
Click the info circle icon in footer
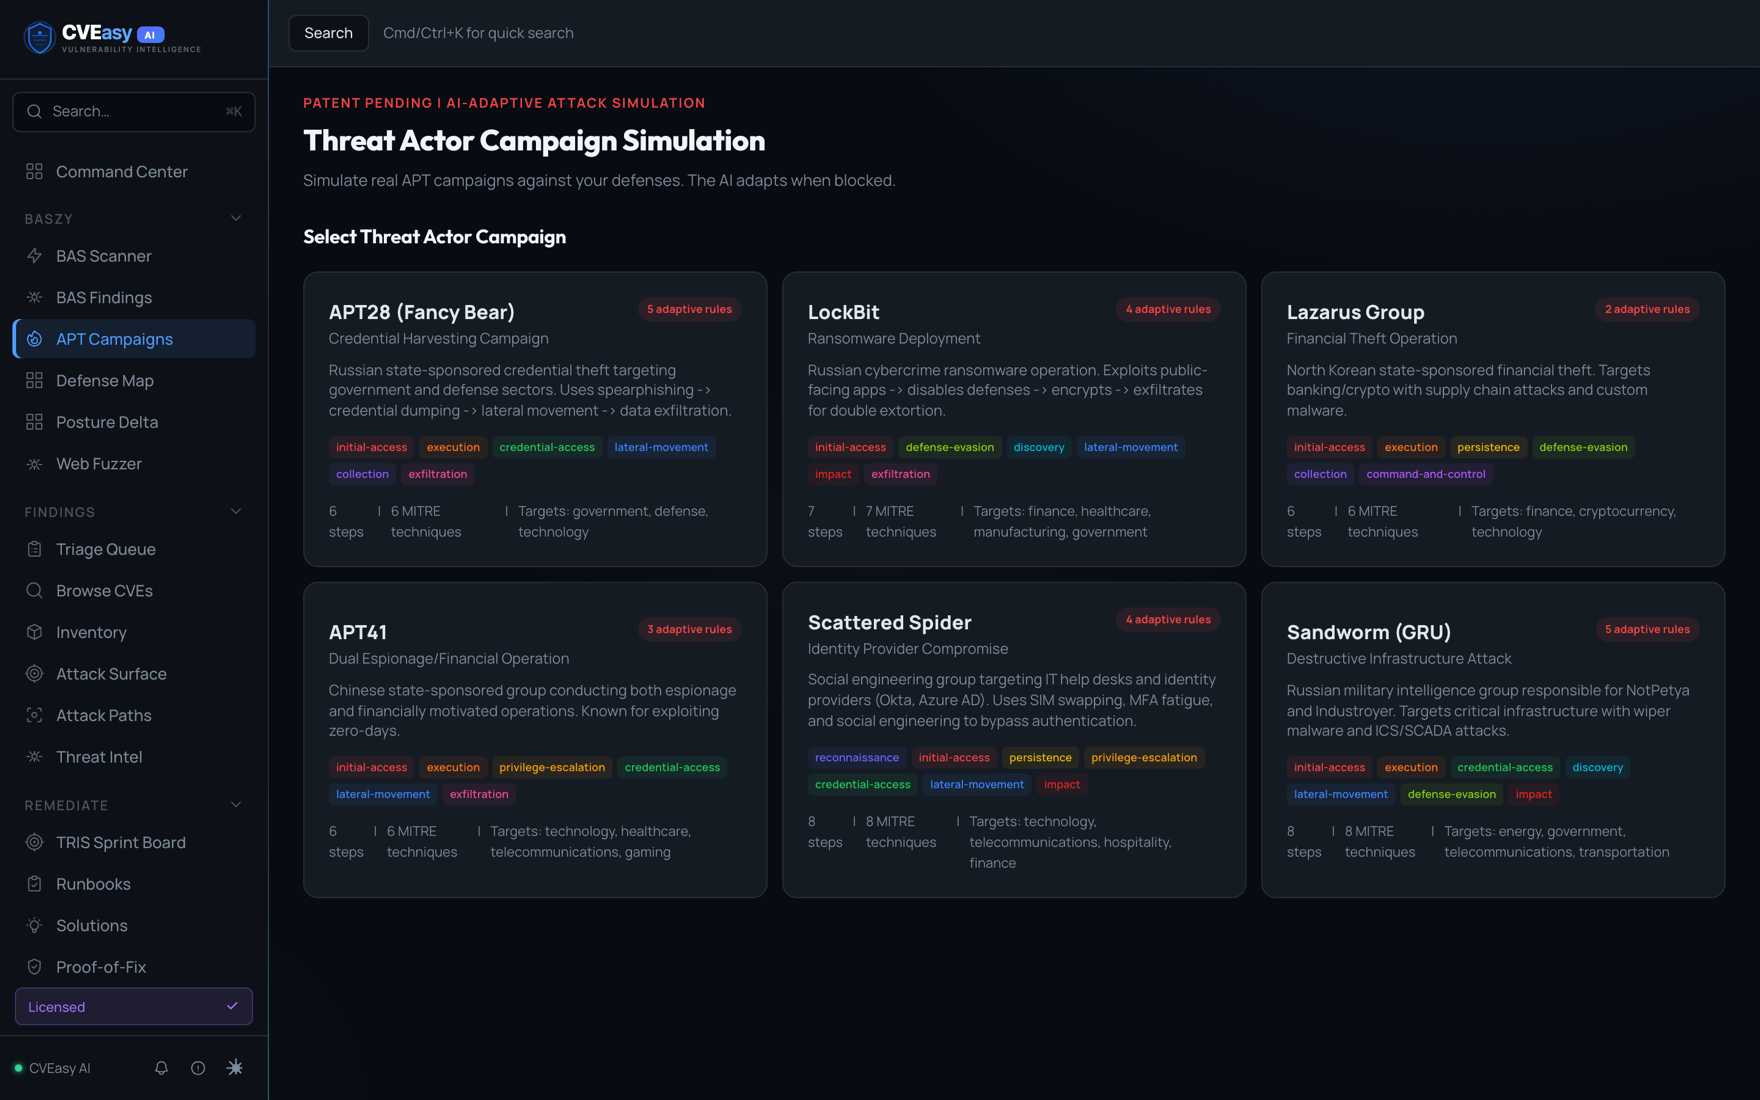tap(198, 1068)
